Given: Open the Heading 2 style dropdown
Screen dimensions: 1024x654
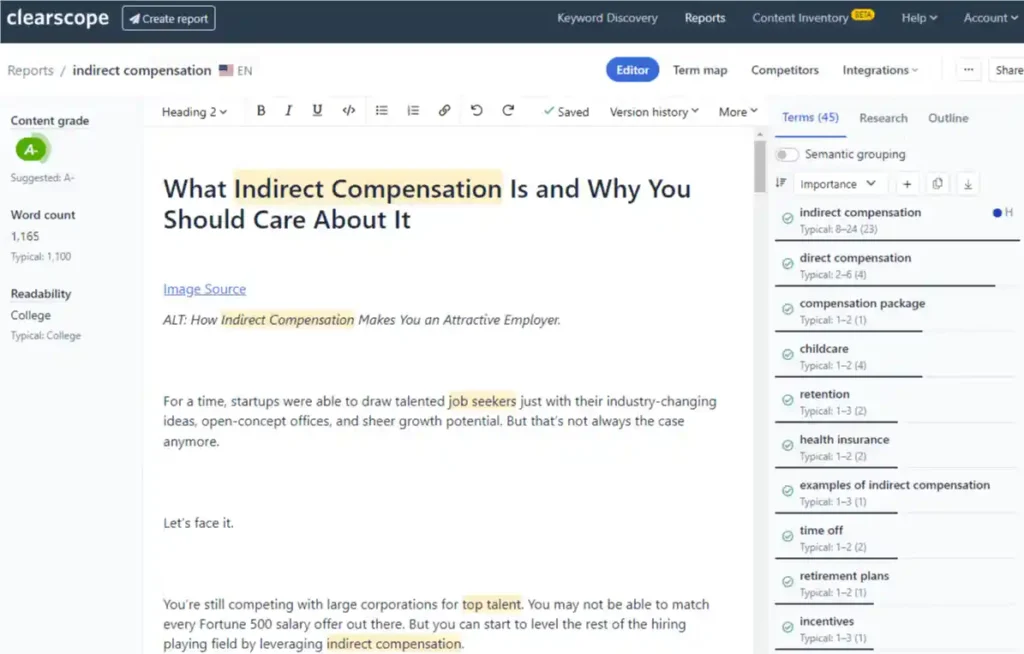Looking at the screenshot, I should (x=195, y=112).
